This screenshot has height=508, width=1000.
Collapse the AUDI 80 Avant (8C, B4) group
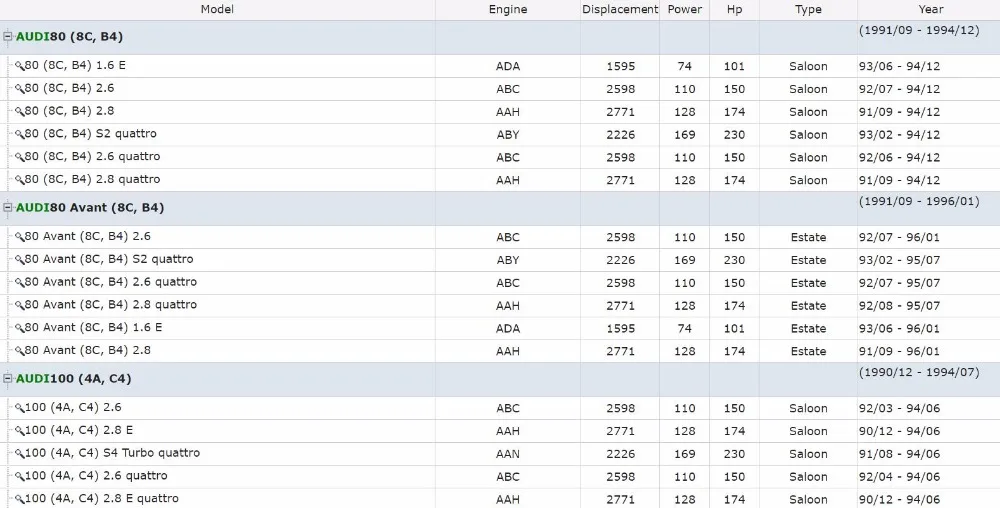8,207
